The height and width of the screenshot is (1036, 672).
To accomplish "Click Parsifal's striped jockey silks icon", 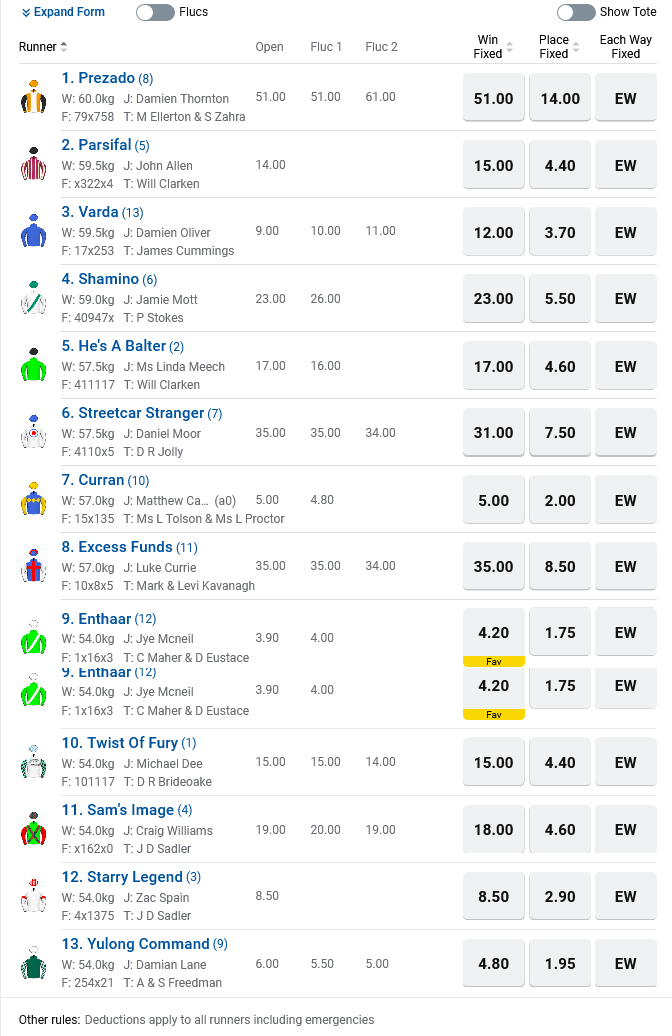I will [33, 164].
